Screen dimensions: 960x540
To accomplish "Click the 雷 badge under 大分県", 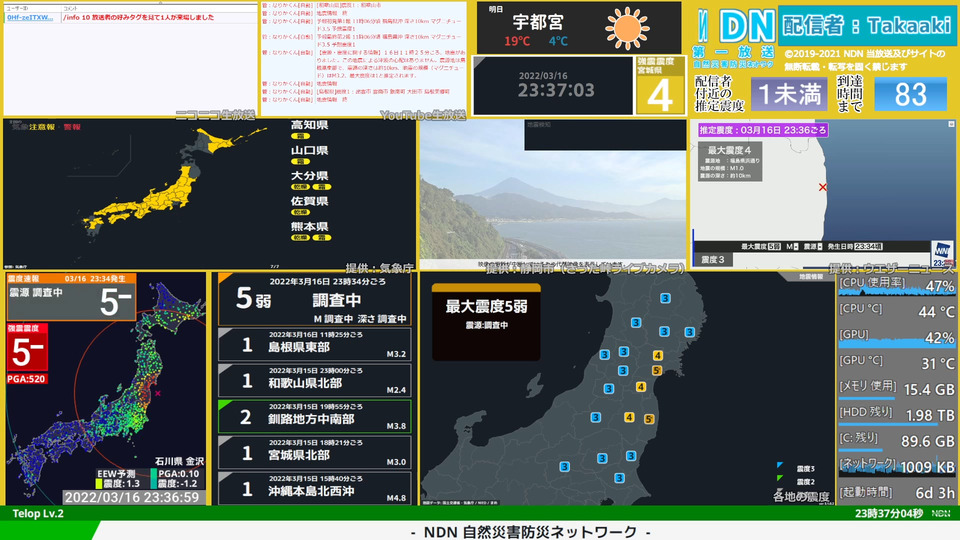I will point(321,187).
